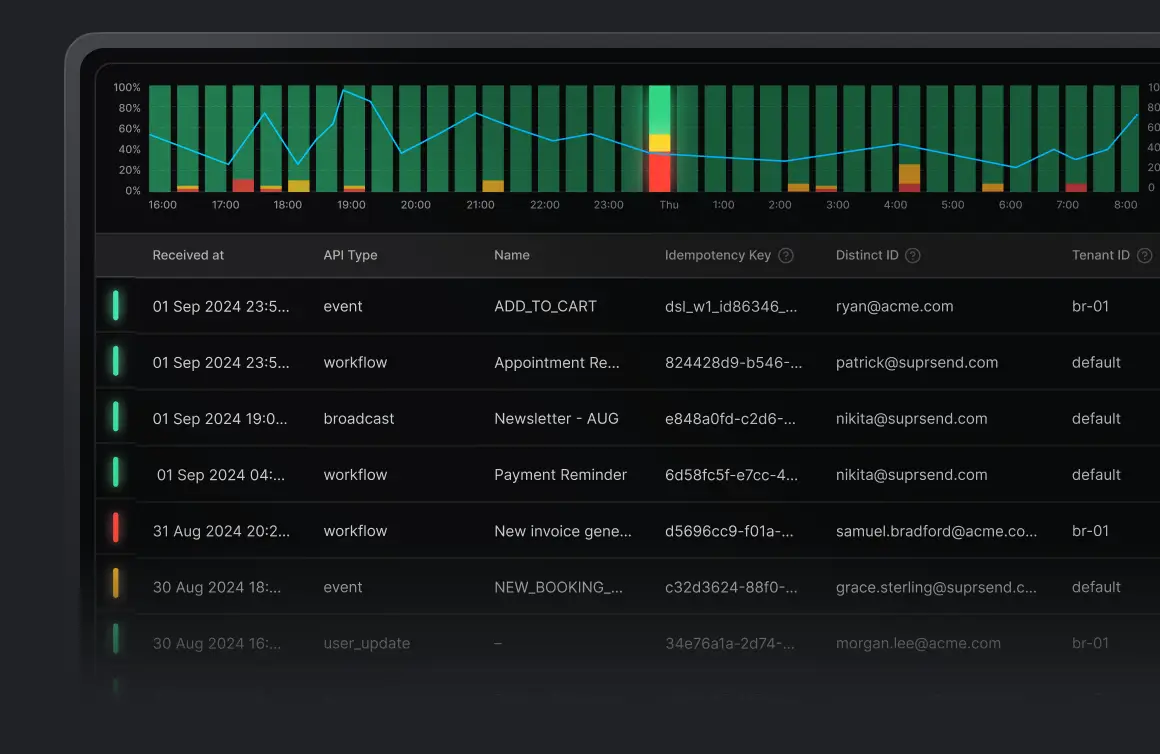Click timestamp 30 Aug 2024 16:...
The image size is (1160, 754).
coord(217,644)
